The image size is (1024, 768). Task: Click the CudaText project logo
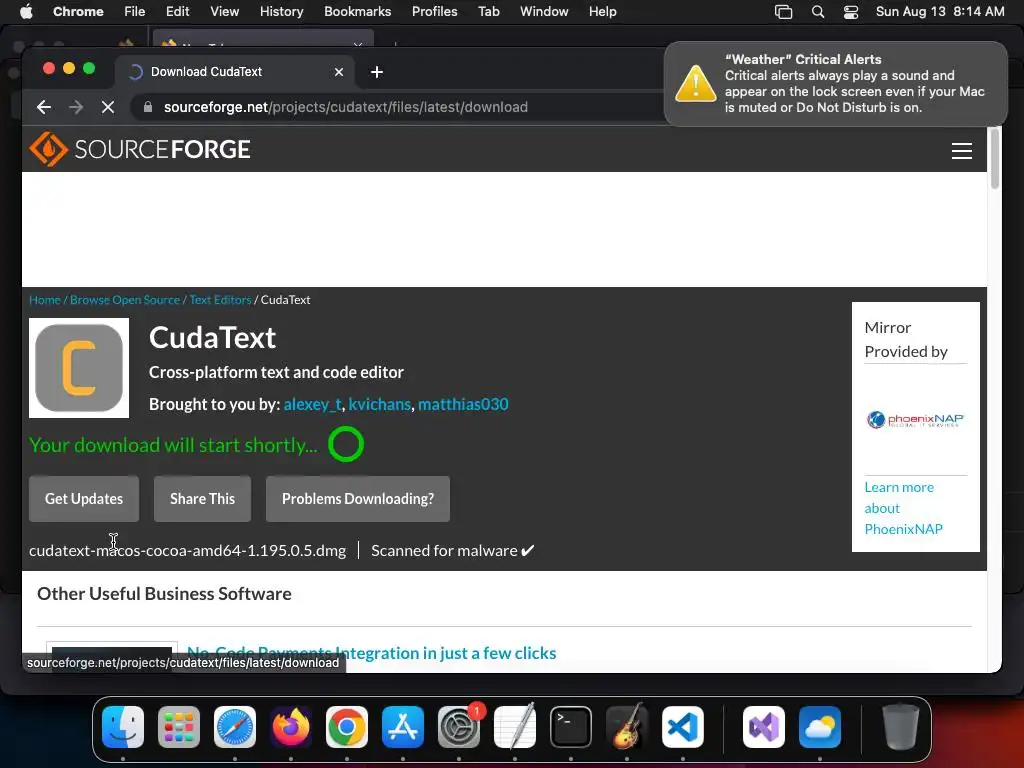pos(79,368)
